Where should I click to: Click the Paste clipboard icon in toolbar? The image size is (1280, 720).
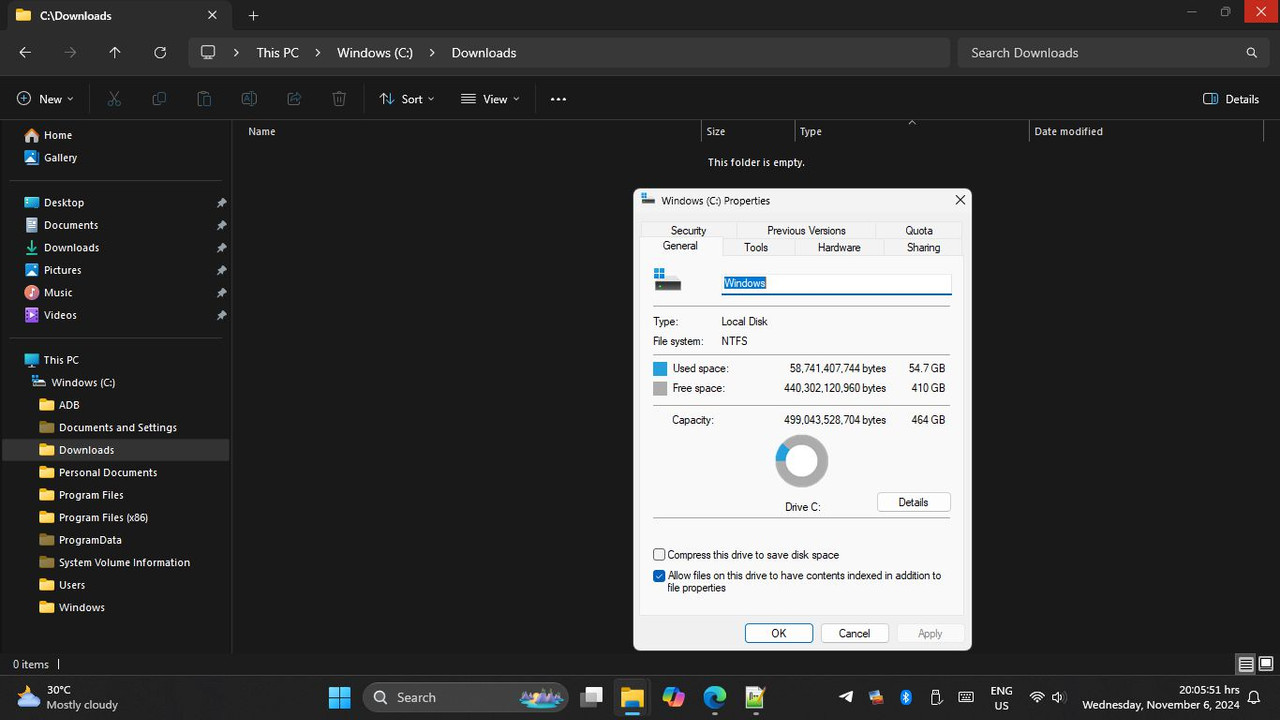[x=204, y=99]
